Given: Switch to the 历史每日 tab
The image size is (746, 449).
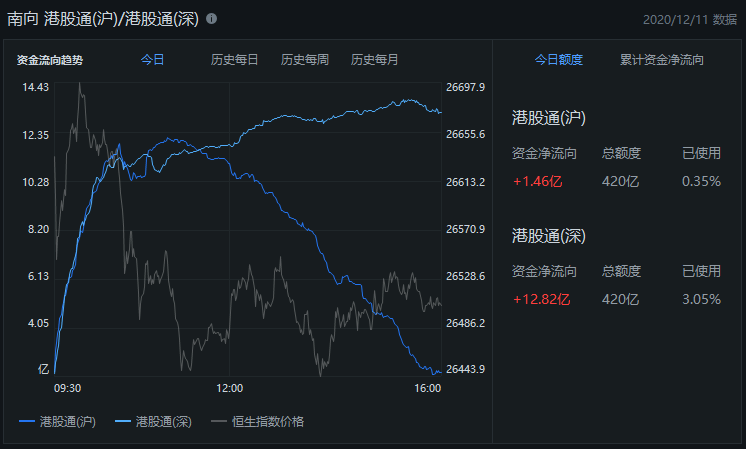Looking at the screenshot, I should point(234,60).
